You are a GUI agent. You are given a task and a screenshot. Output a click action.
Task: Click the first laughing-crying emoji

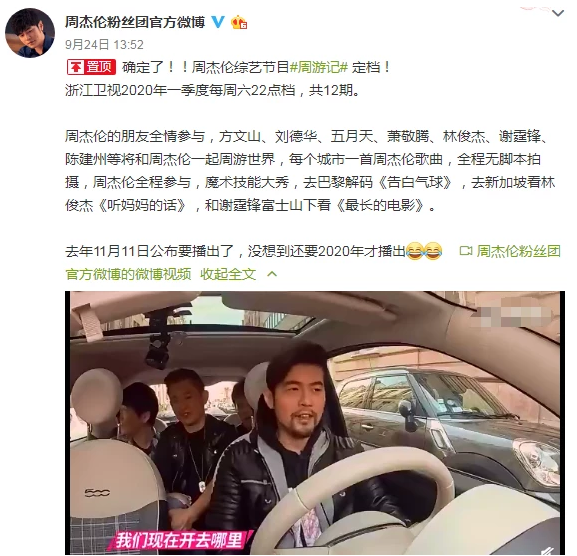tap(415, 251)
